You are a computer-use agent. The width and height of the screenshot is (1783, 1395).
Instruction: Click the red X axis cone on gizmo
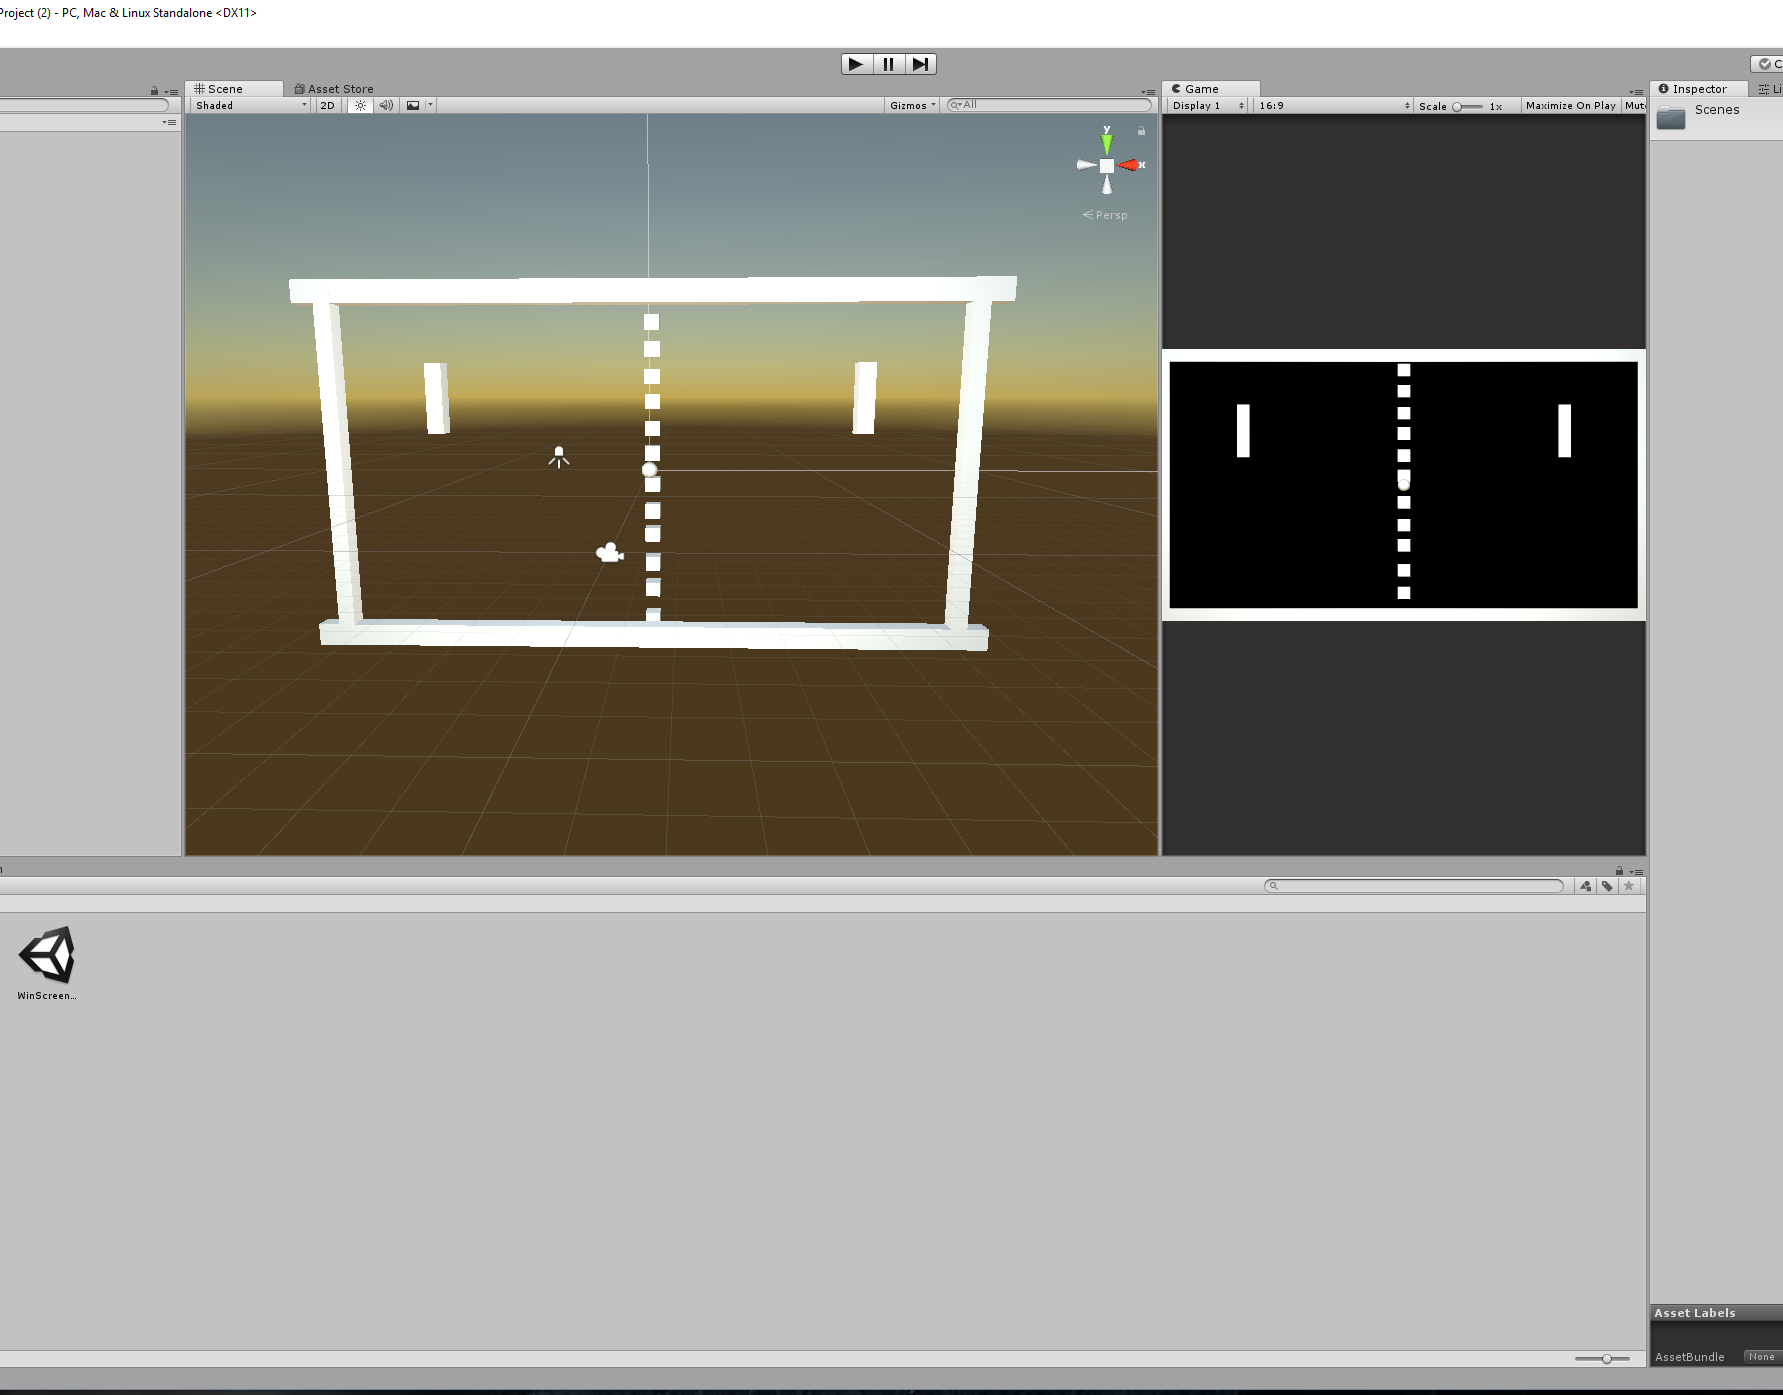pos(1129,165)
